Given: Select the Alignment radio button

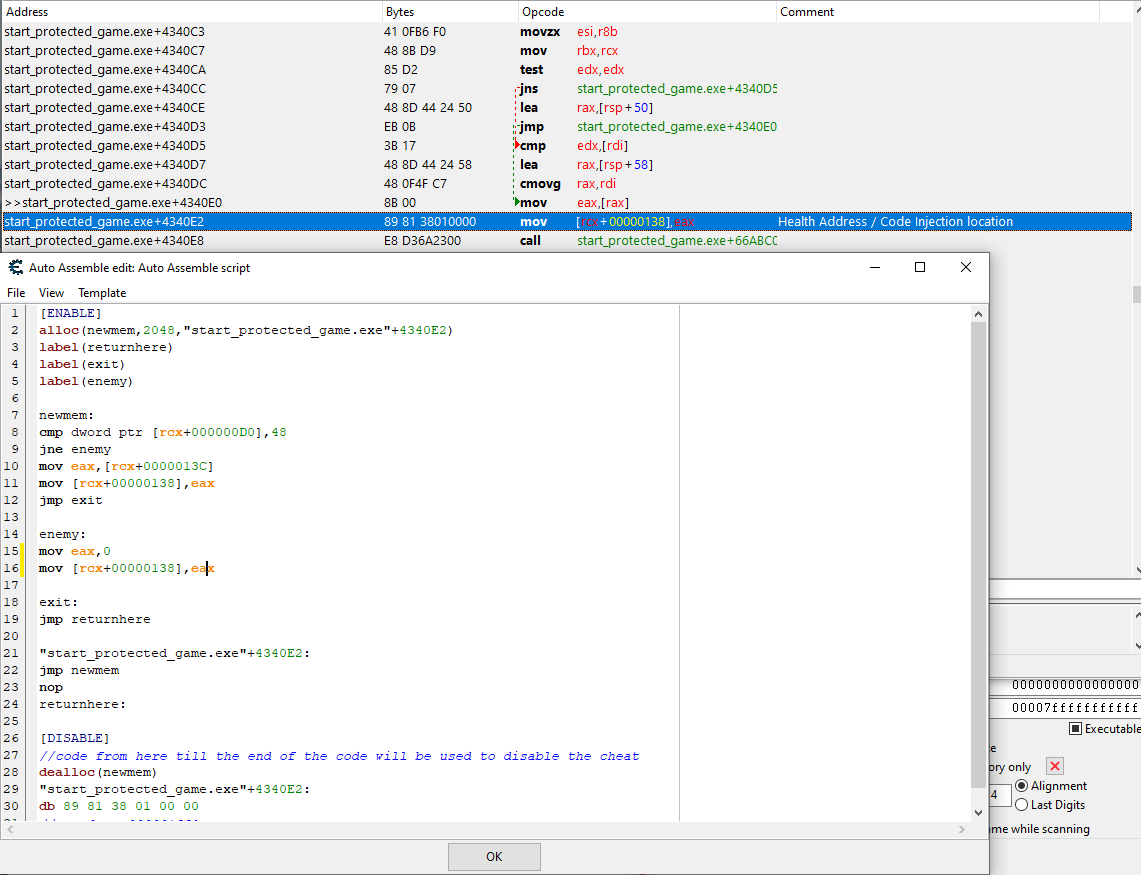Looking at the screenshot, I should (x=1021, y=786).
